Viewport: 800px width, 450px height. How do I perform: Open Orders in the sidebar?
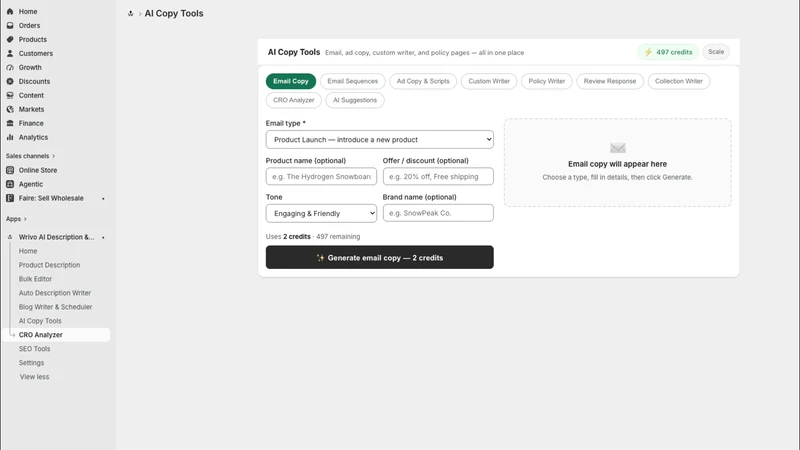29,26
